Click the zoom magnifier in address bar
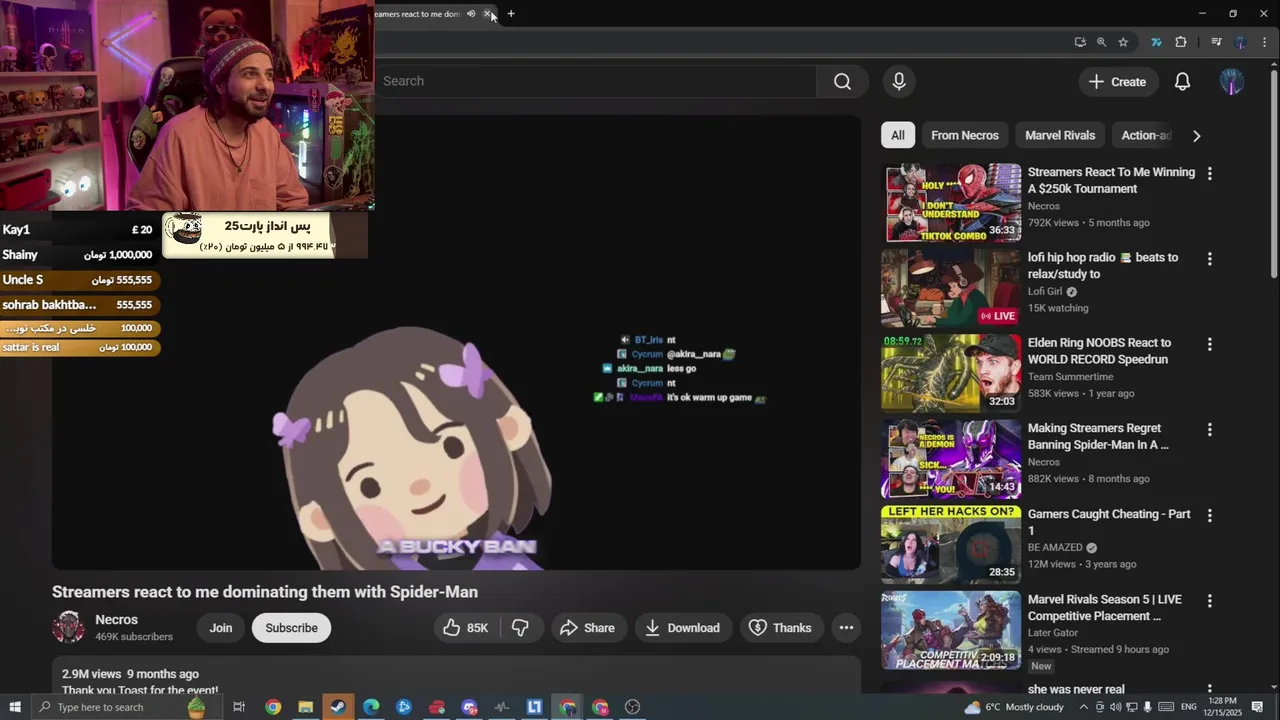 [x=1101, y=42]
